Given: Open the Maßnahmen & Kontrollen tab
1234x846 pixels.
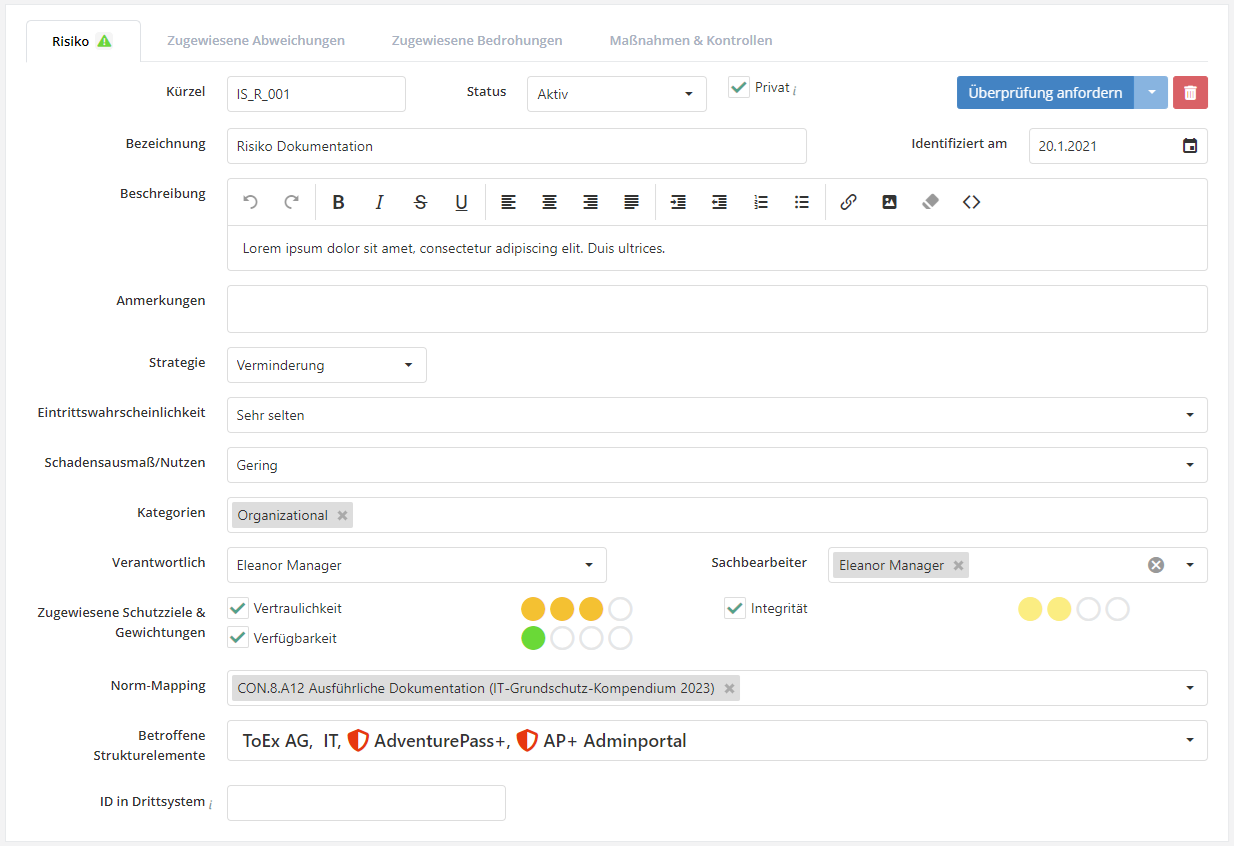Looking at the screenshot, I should [690, 41].
